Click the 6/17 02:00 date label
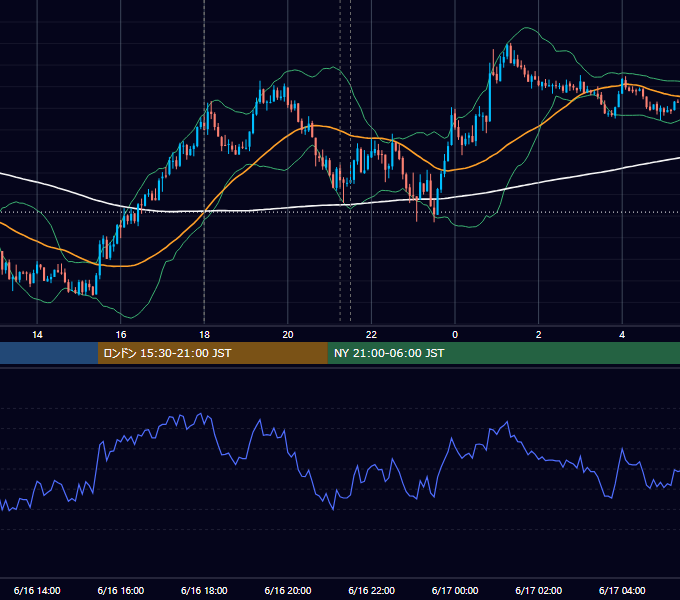This screenshot has height=600, width=680. click(539, 590)
